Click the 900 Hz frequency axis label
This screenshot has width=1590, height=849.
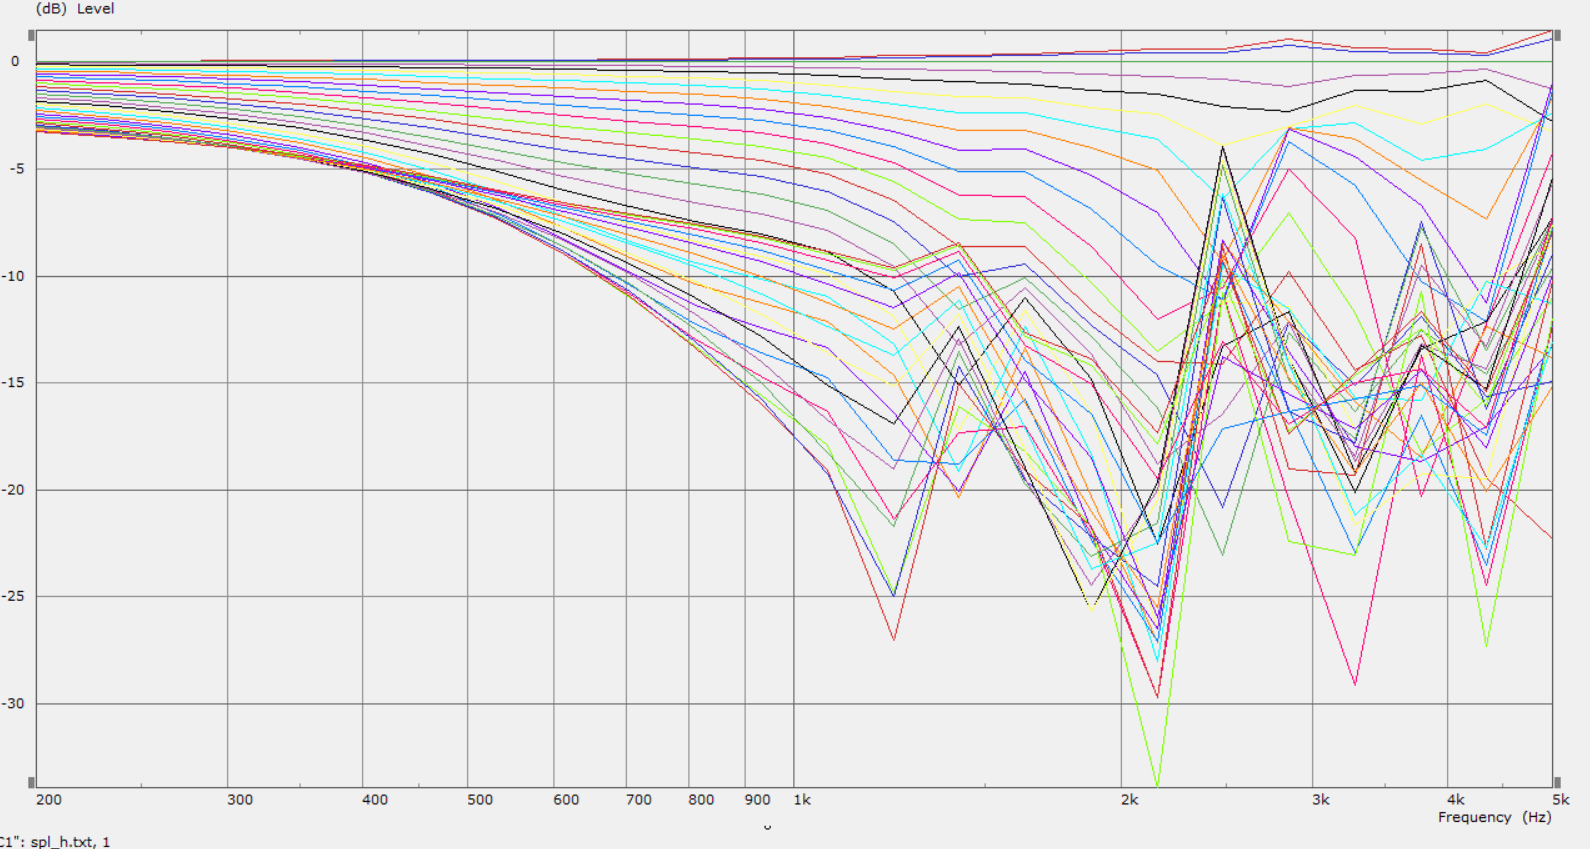click(757, 800)
